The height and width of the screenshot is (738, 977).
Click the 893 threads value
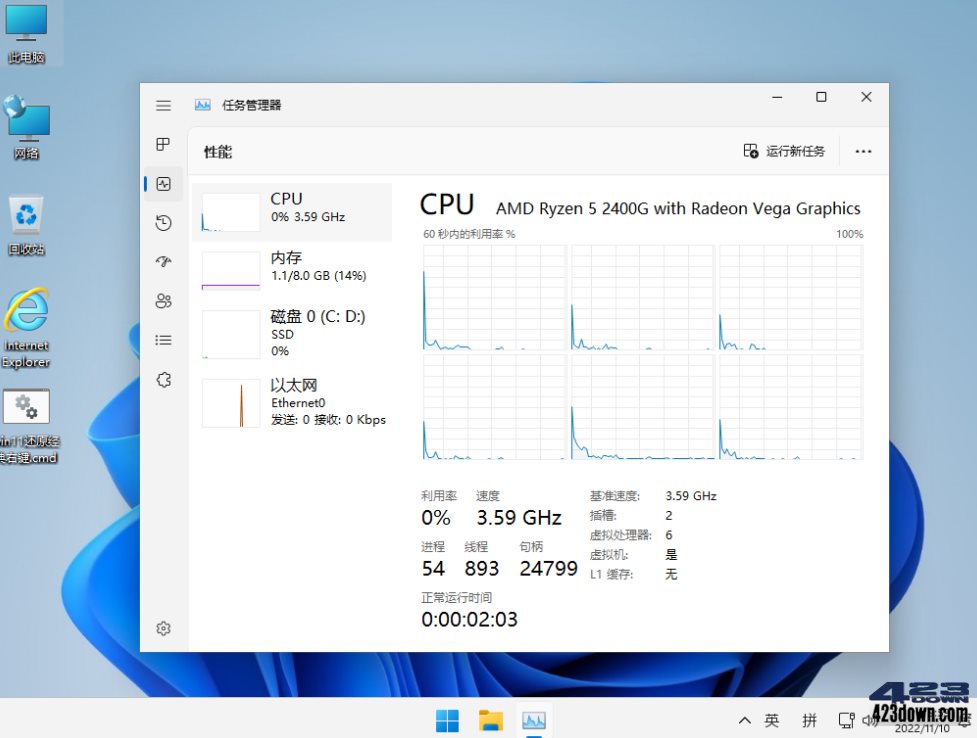482,568
